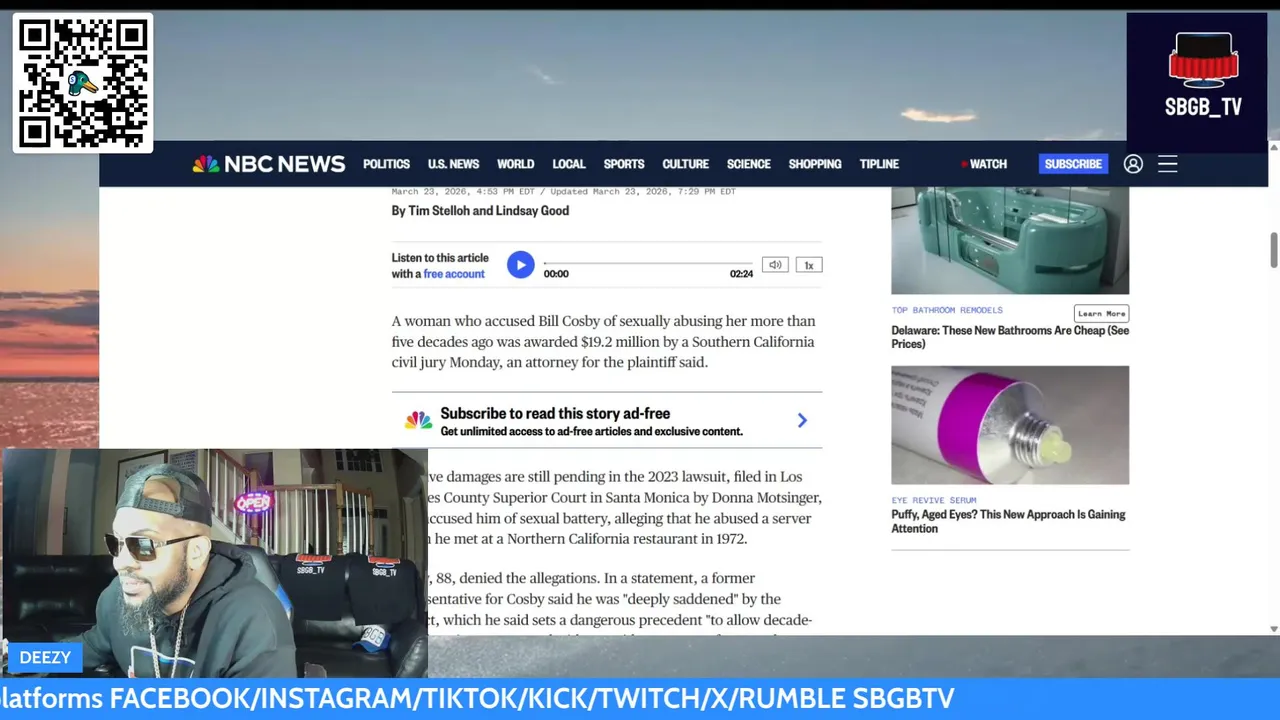Screen dimensions: 1280x720
Task: Click Subscribe to read this story ad-free
Action: coord(555,413)
